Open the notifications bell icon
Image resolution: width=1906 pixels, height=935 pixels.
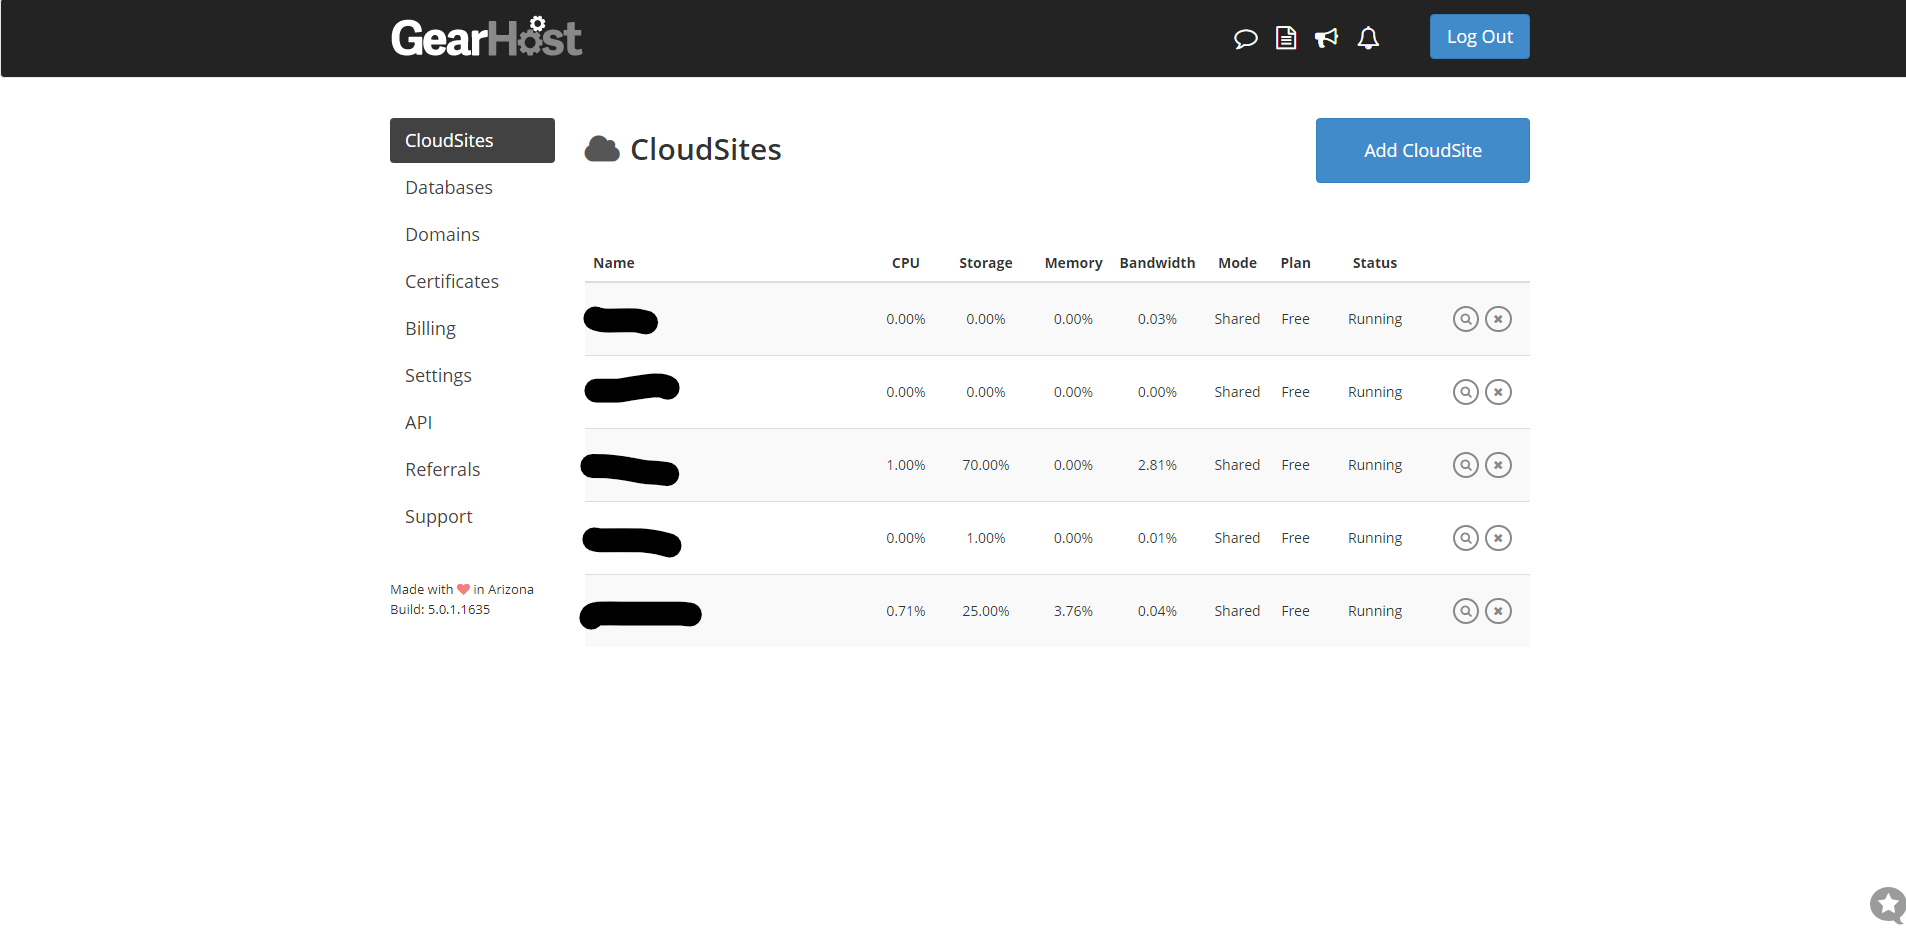click(x=1368, y=38)
